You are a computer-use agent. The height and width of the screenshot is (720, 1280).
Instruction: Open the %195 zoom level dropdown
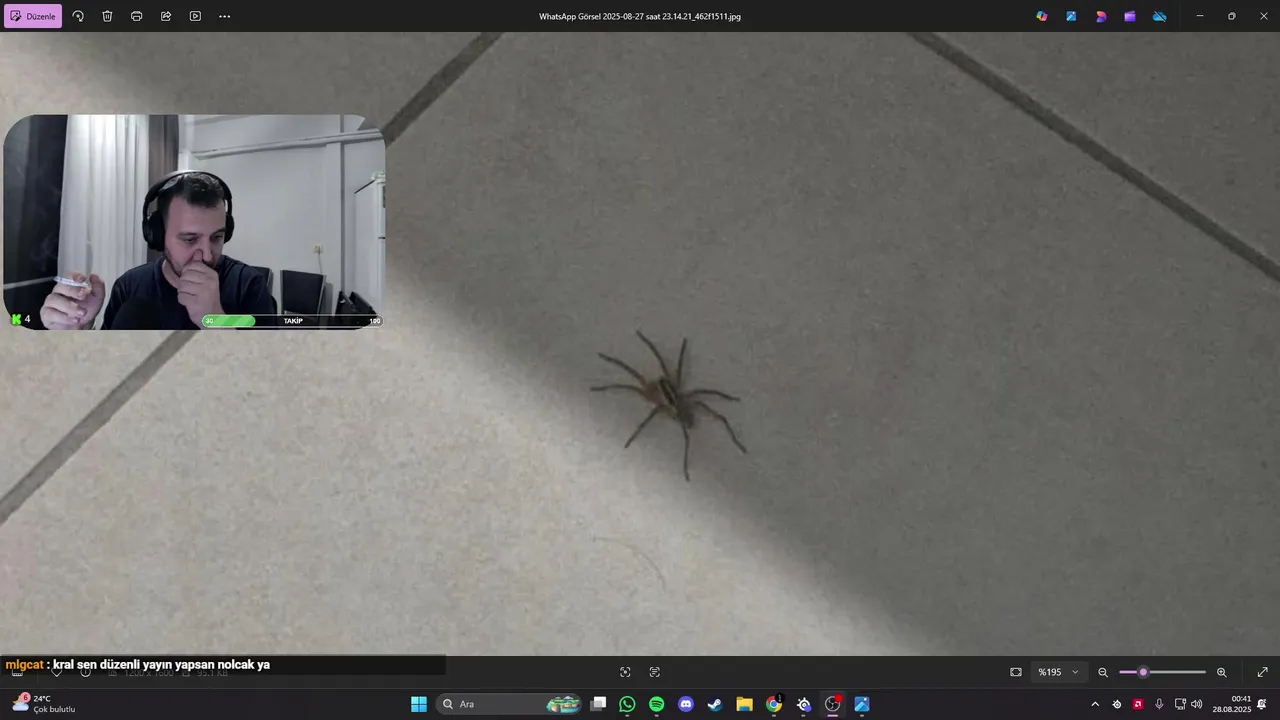pos(1059,672)
